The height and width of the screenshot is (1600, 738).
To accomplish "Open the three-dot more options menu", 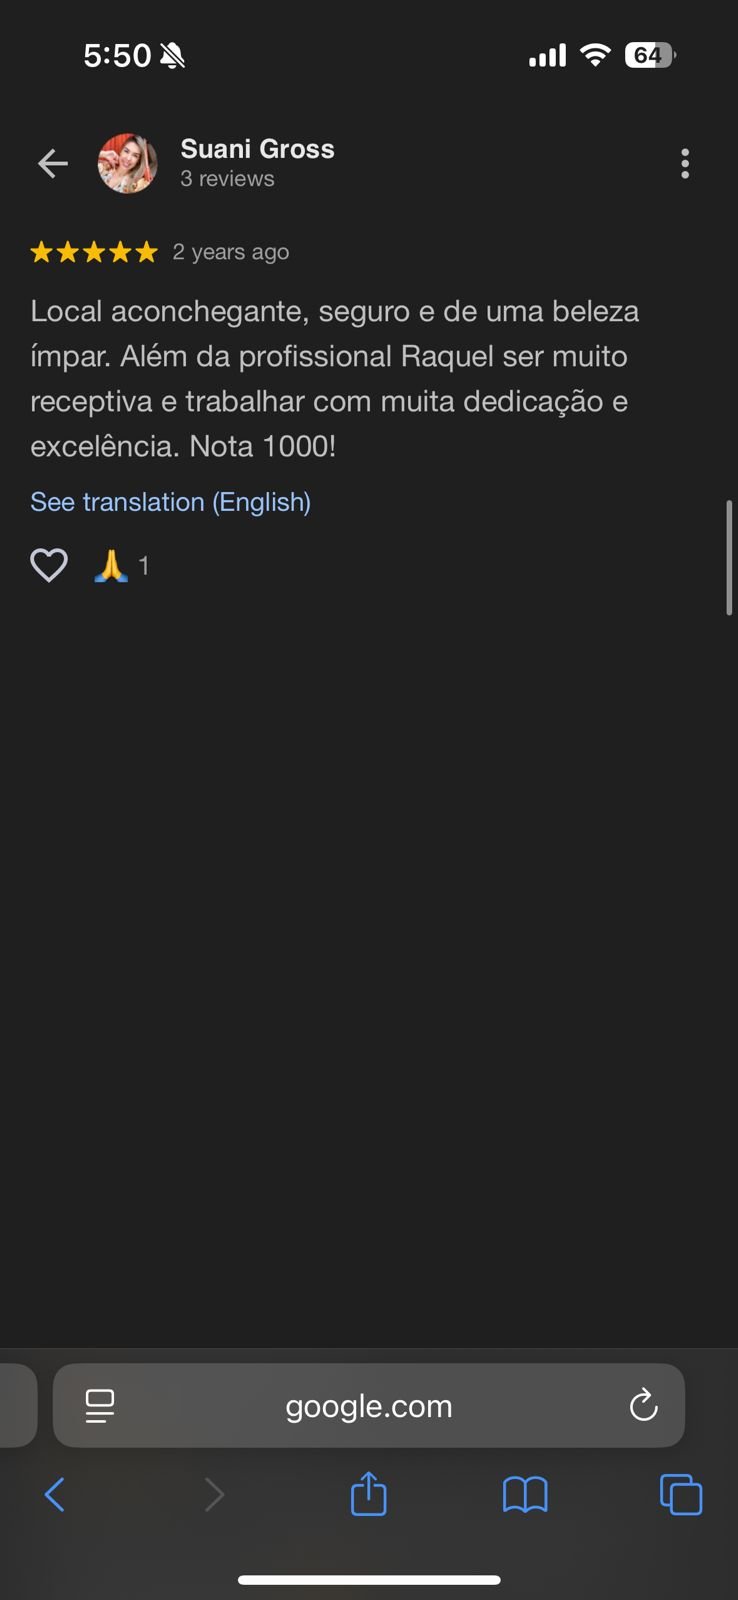I will tap(685, 163).
